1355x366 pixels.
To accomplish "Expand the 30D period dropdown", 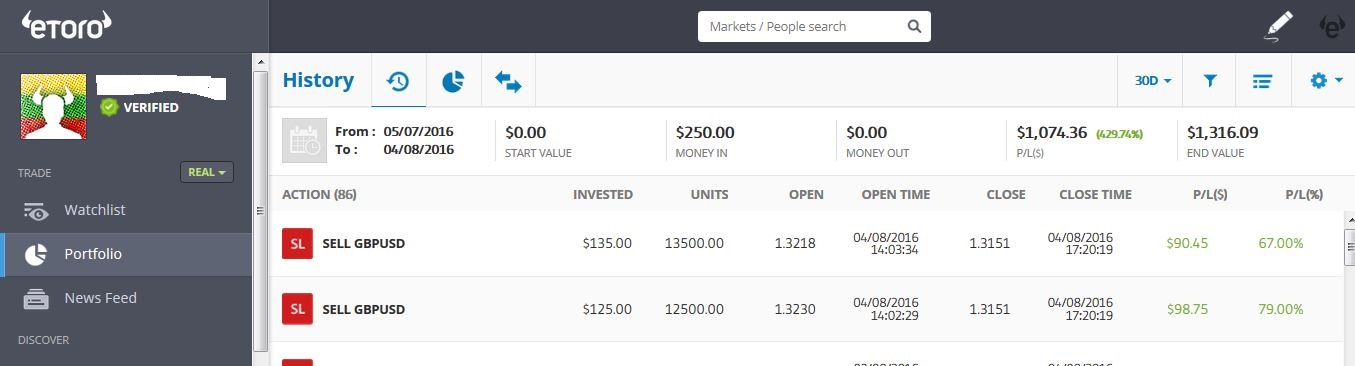I will tap(1153, 81).
